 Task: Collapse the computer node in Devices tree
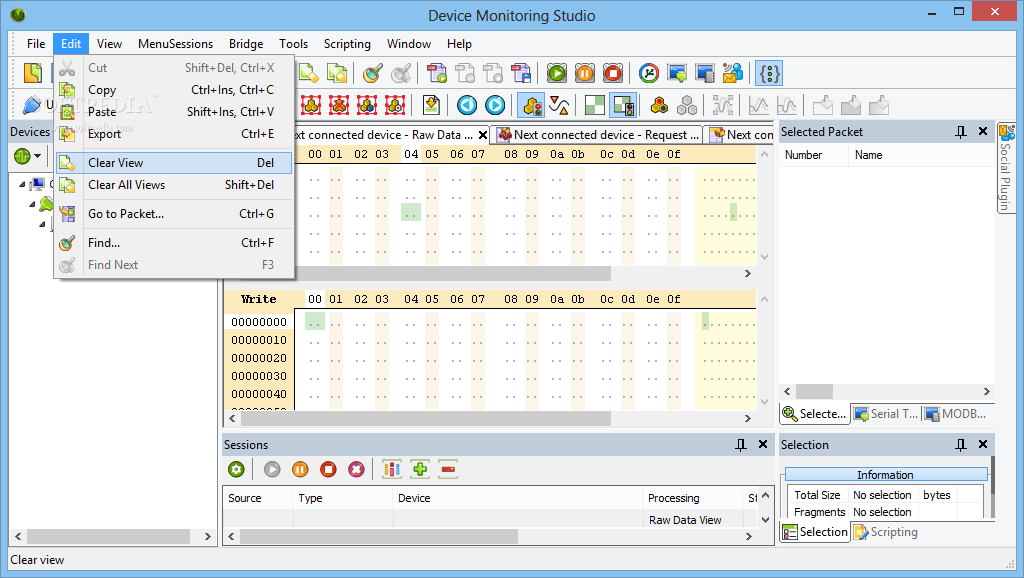[22, 185]
